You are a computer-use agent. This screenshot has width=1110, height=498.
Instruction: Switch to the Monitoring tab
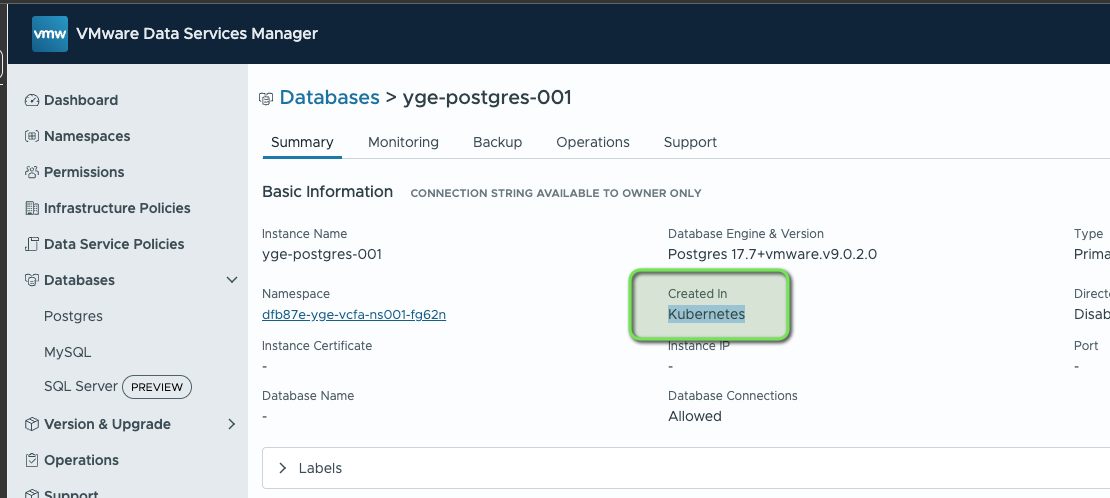403,142
